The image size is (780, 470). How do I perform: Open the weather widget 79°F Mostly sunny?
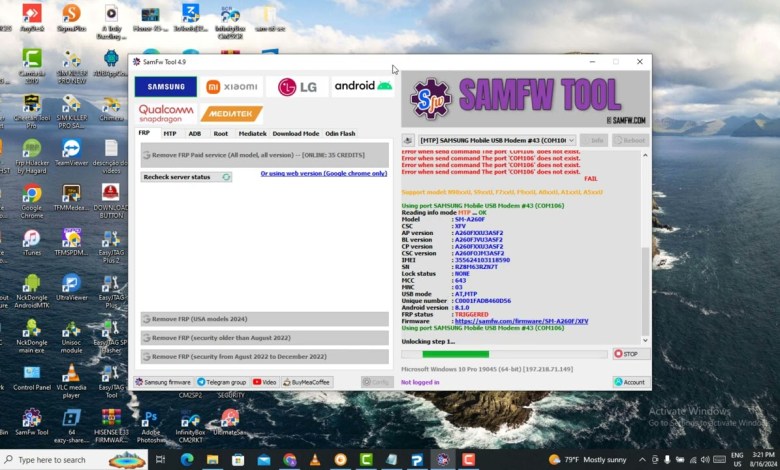point(589,460)
